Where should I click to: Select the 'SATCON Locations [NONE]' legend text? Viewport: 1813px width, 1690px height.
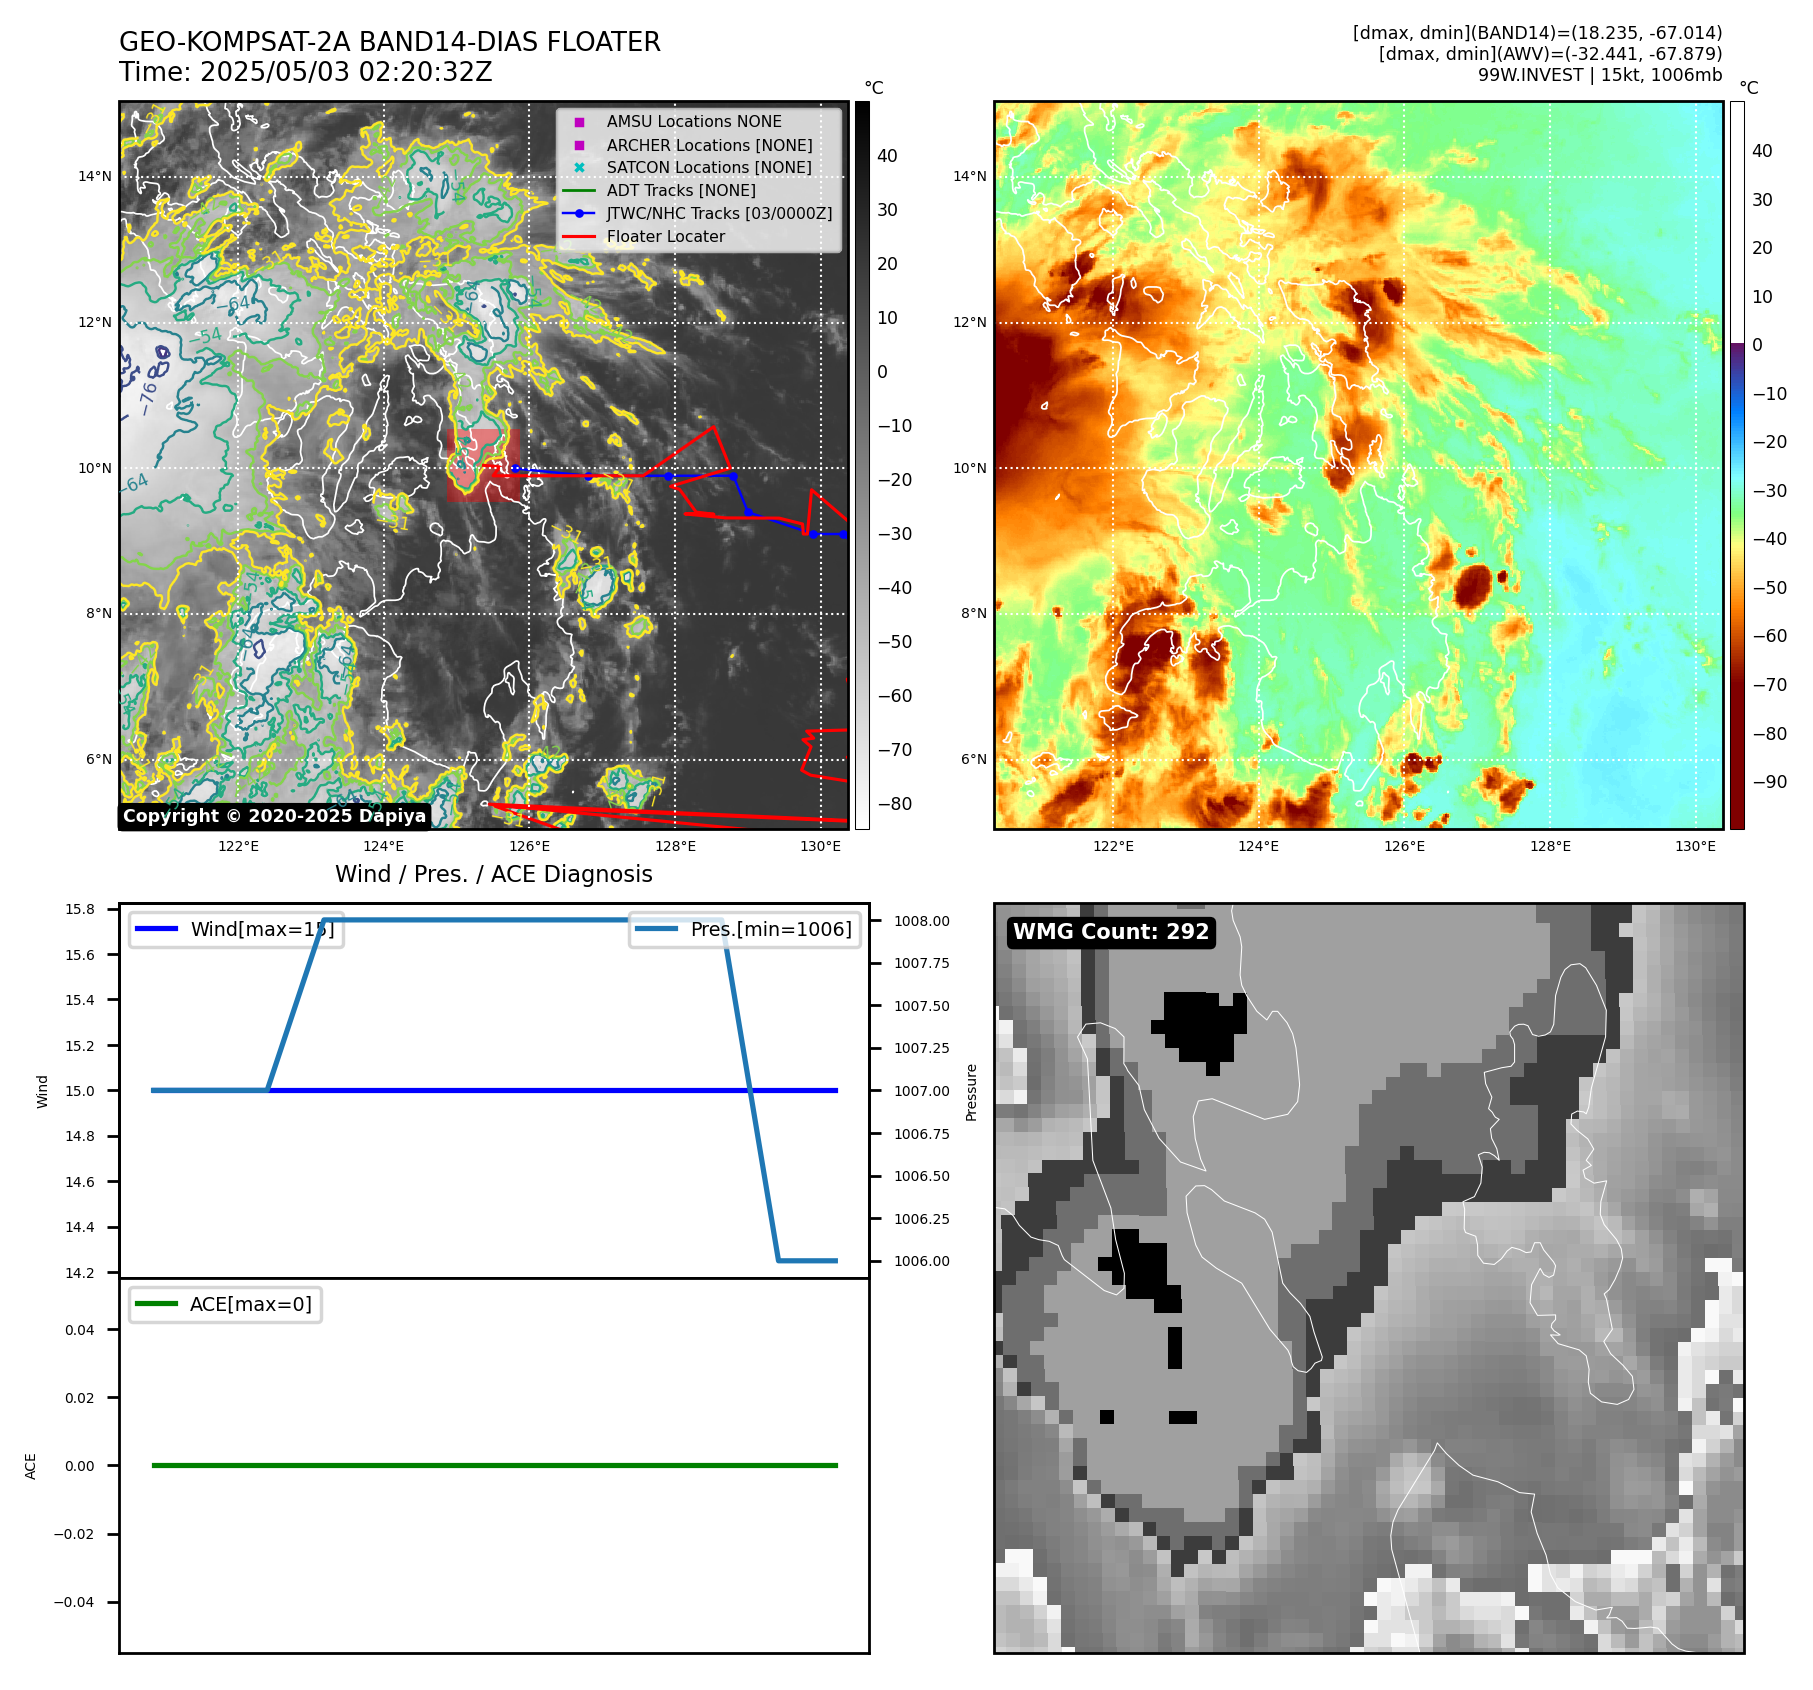click(x=709, y=168)
